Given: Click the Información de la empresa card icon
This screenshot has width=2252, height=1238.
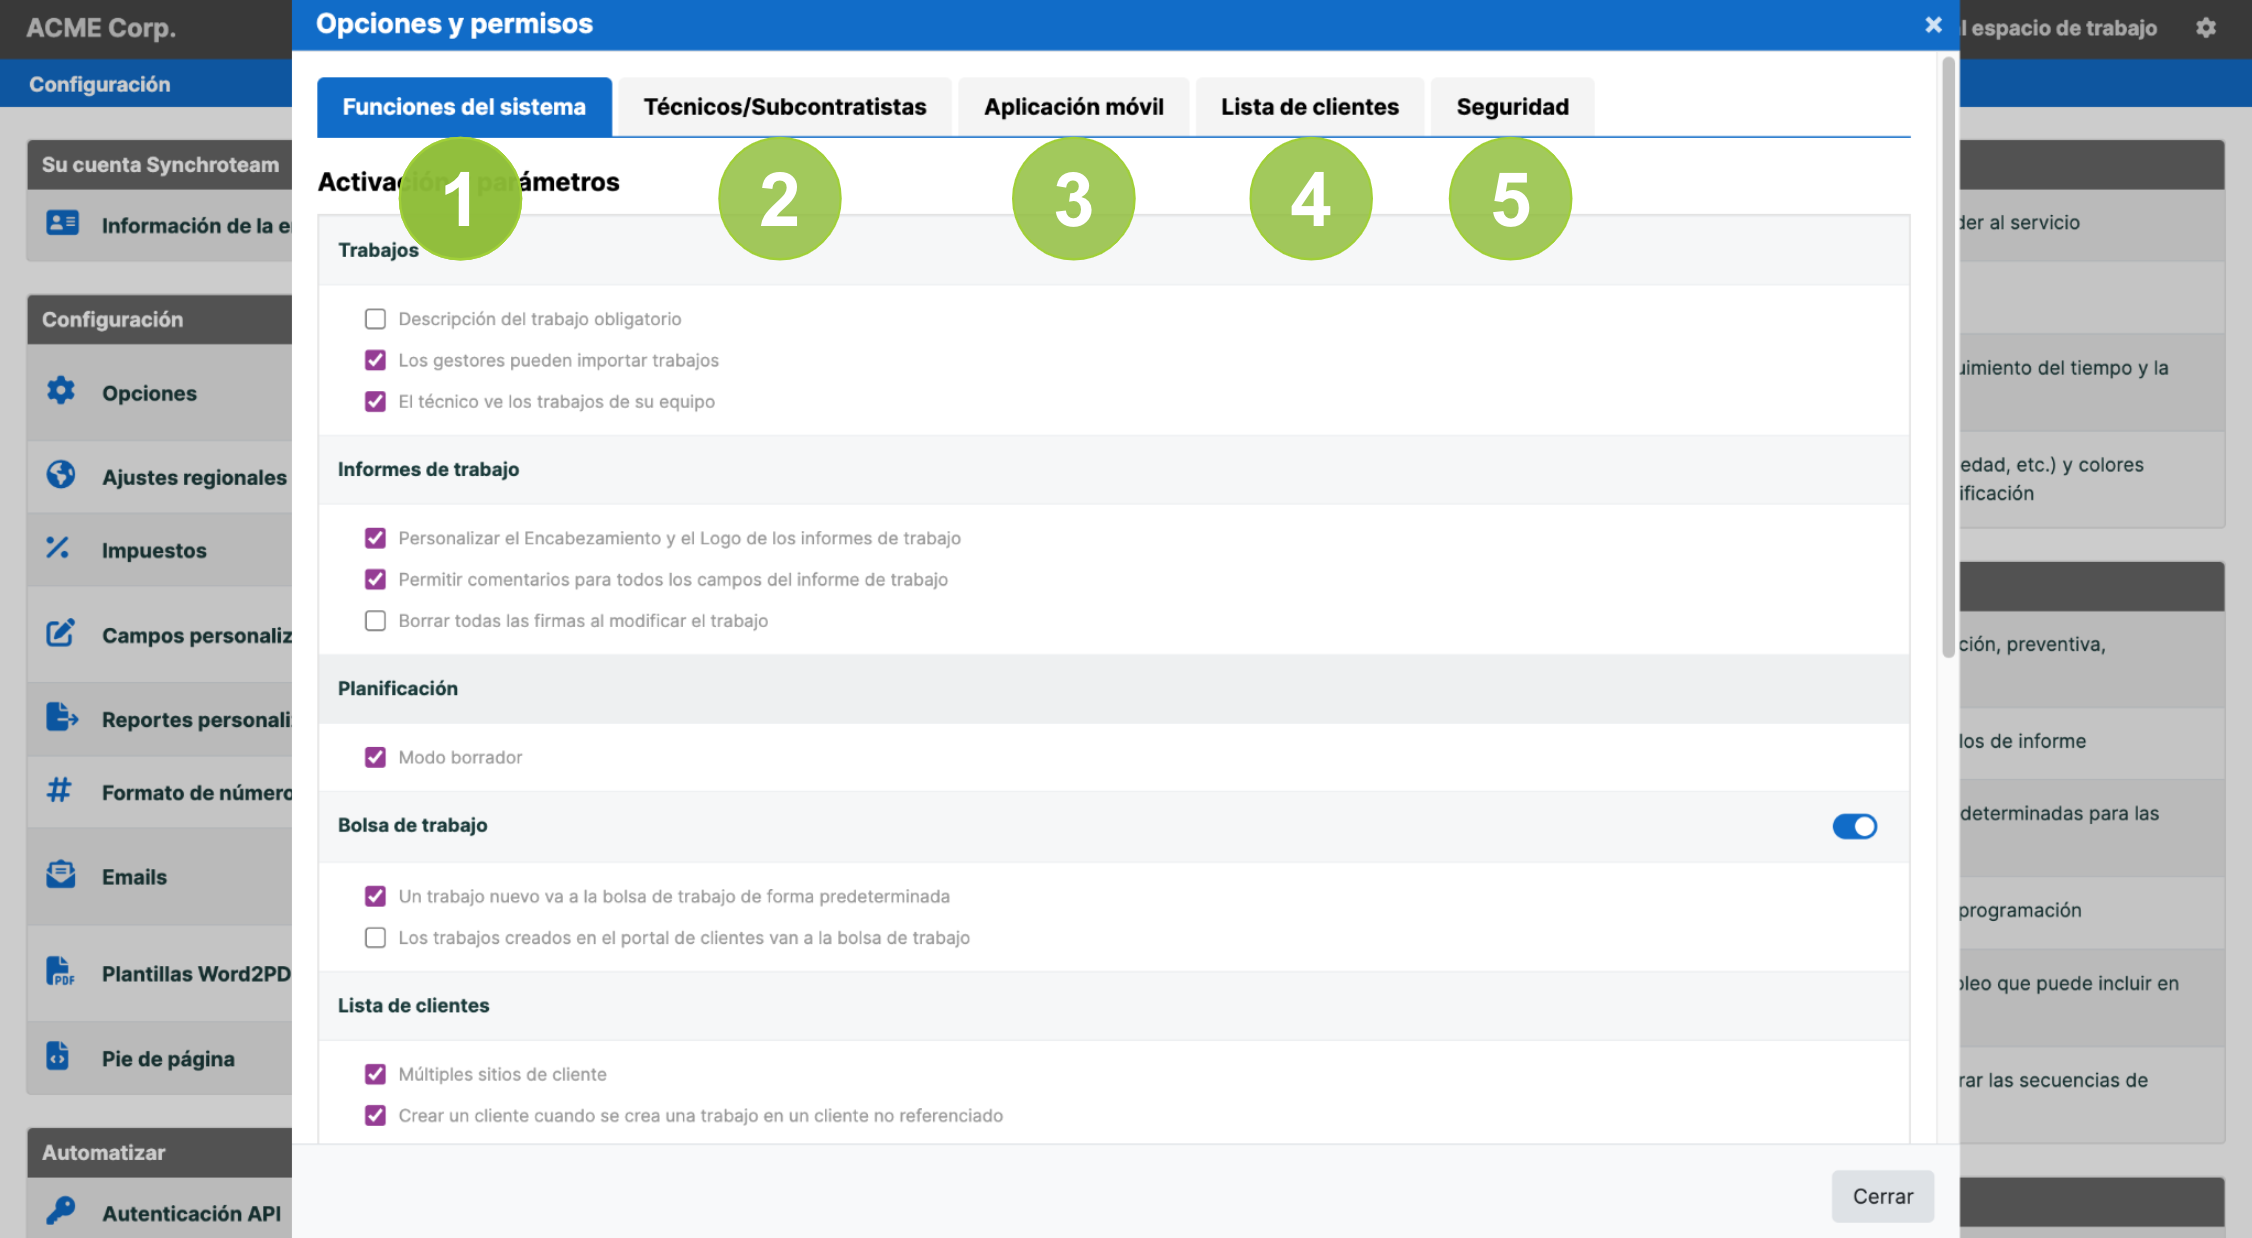Looking at the screenshot, I should point(62,223).
